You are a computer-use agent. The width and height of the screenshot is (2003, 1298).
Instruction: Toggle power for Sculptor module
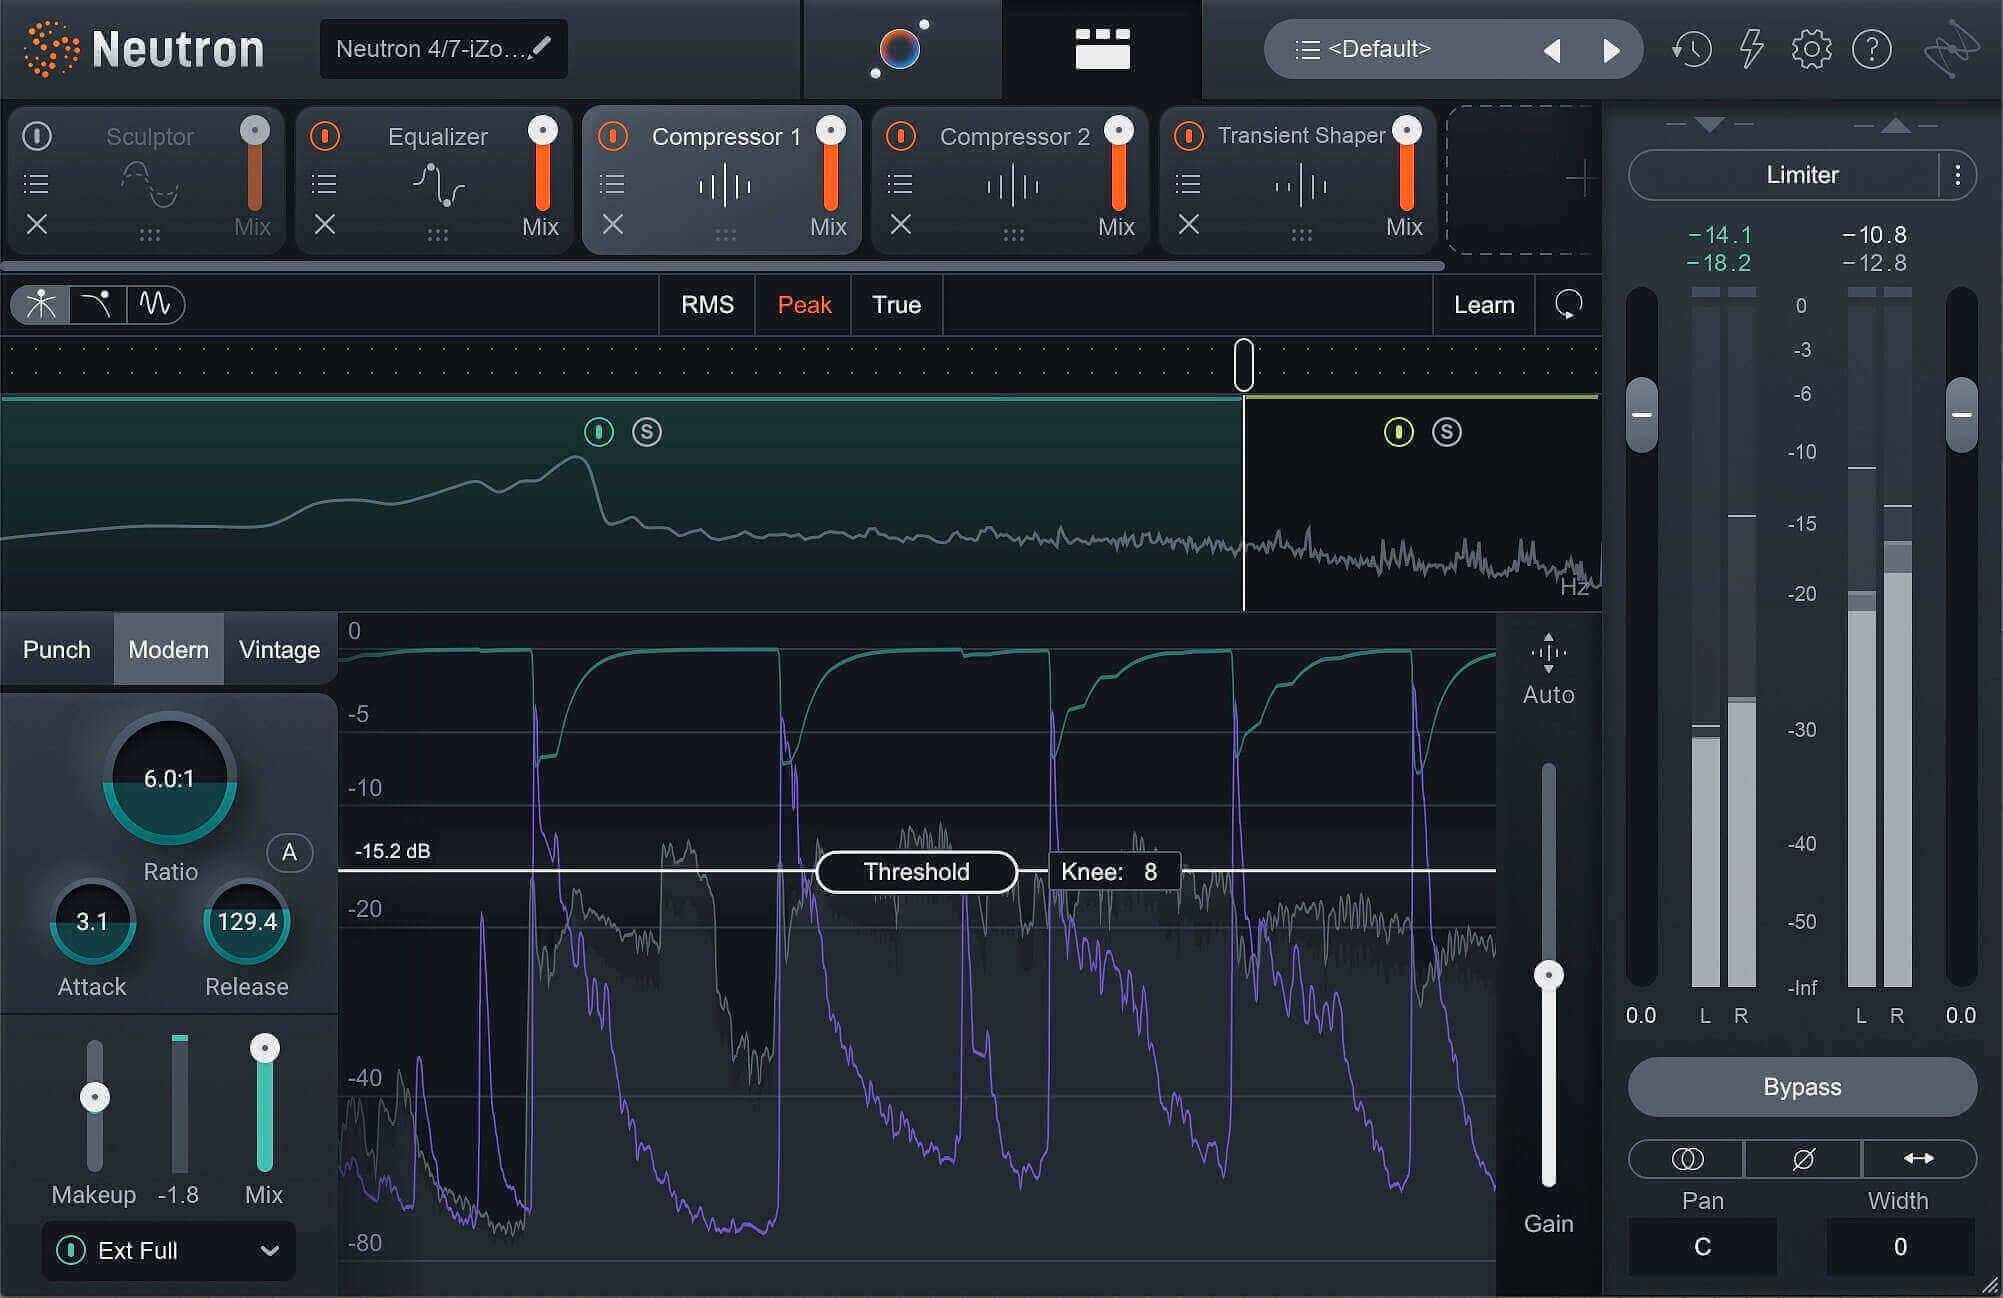(x=37, y=136)
